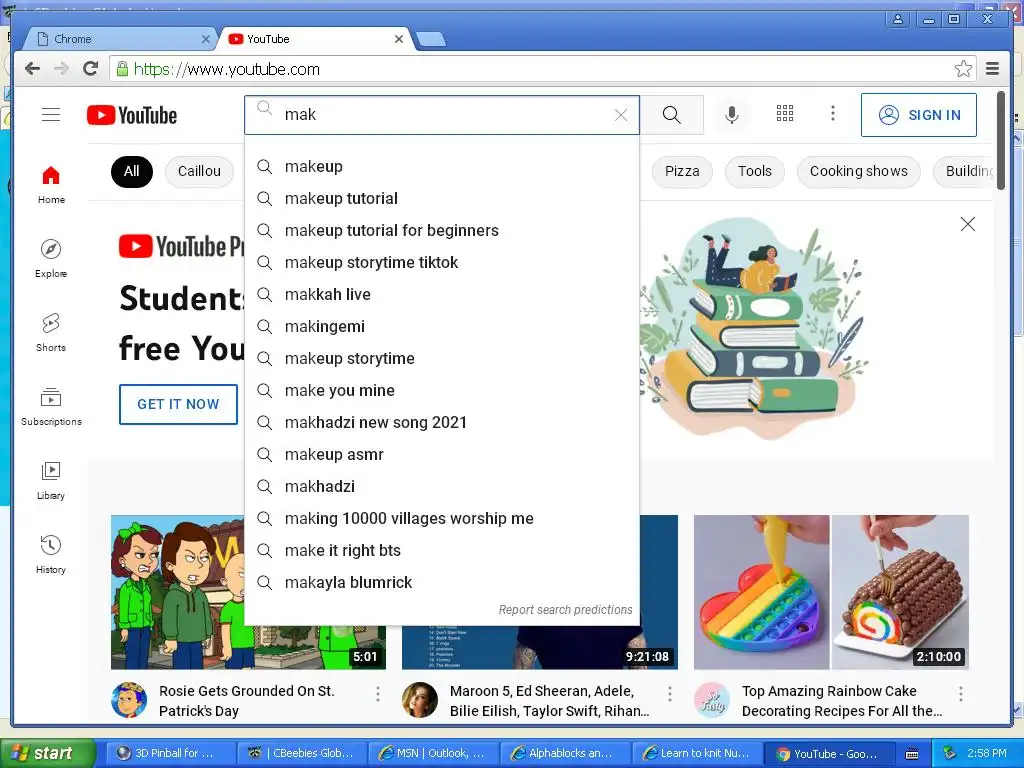The width and height of the screenshot is (1024, 768).
Task: Open Library in the sidebar
Action: (x=51, y=481)
